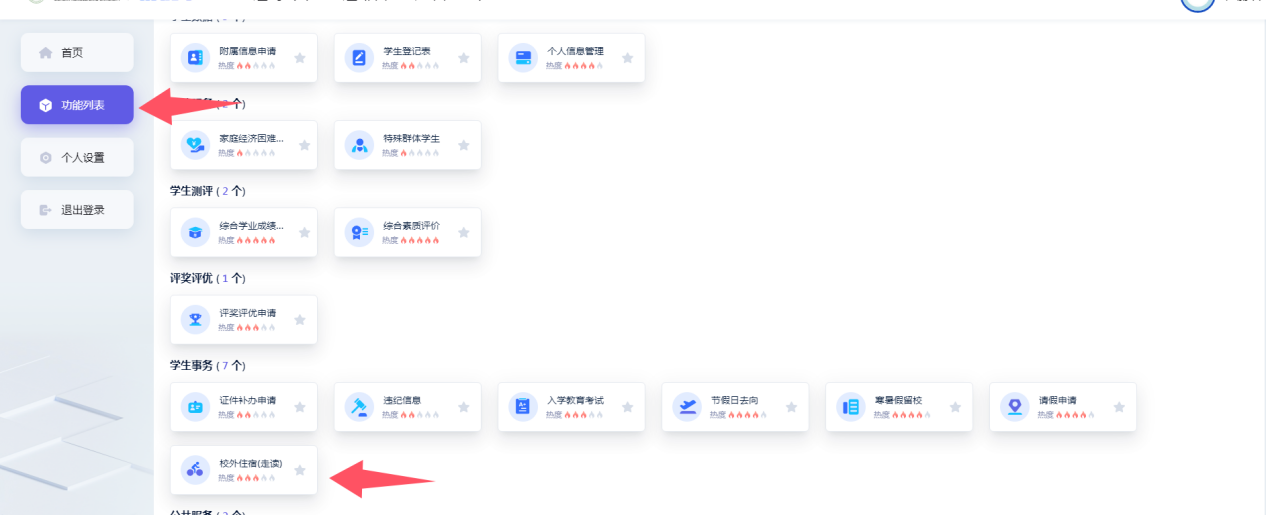Star the 请假申请 function card

[x=1119, y=407]
